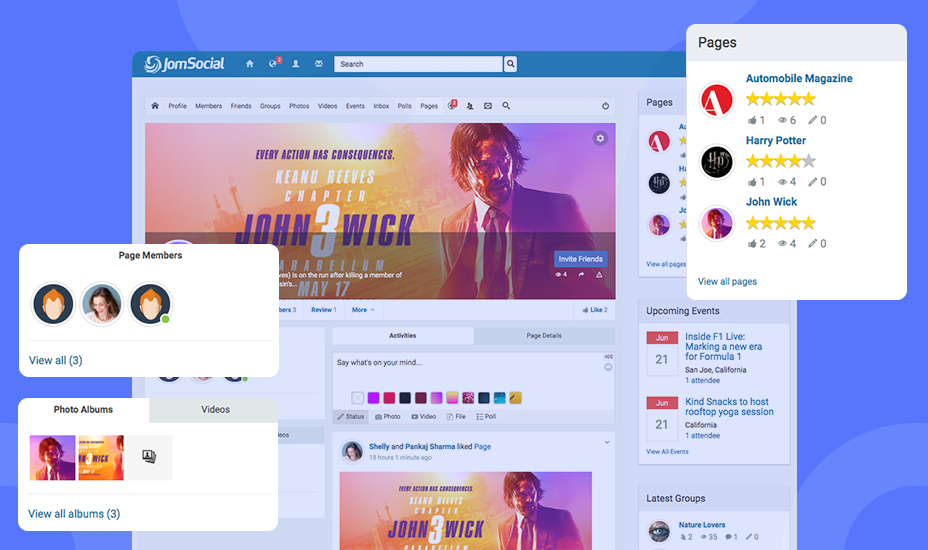Choose the File post type

click(x=456, y=417)
